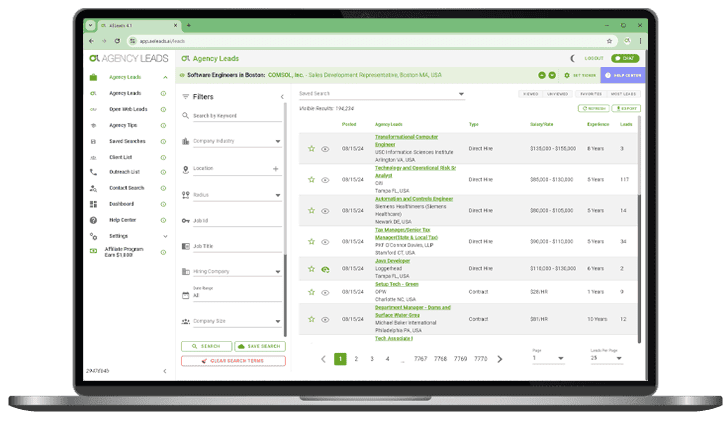727x421 pixels.
Task: Click the ticker up round button
Action: pyautogui.click(x=542, y=75)
